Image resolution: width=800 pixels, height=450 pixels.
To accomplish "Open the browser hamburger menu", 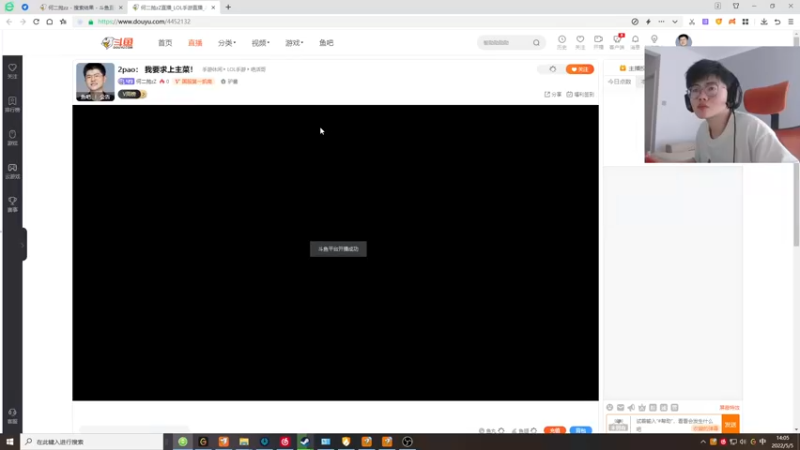I will tap(791, 22).
